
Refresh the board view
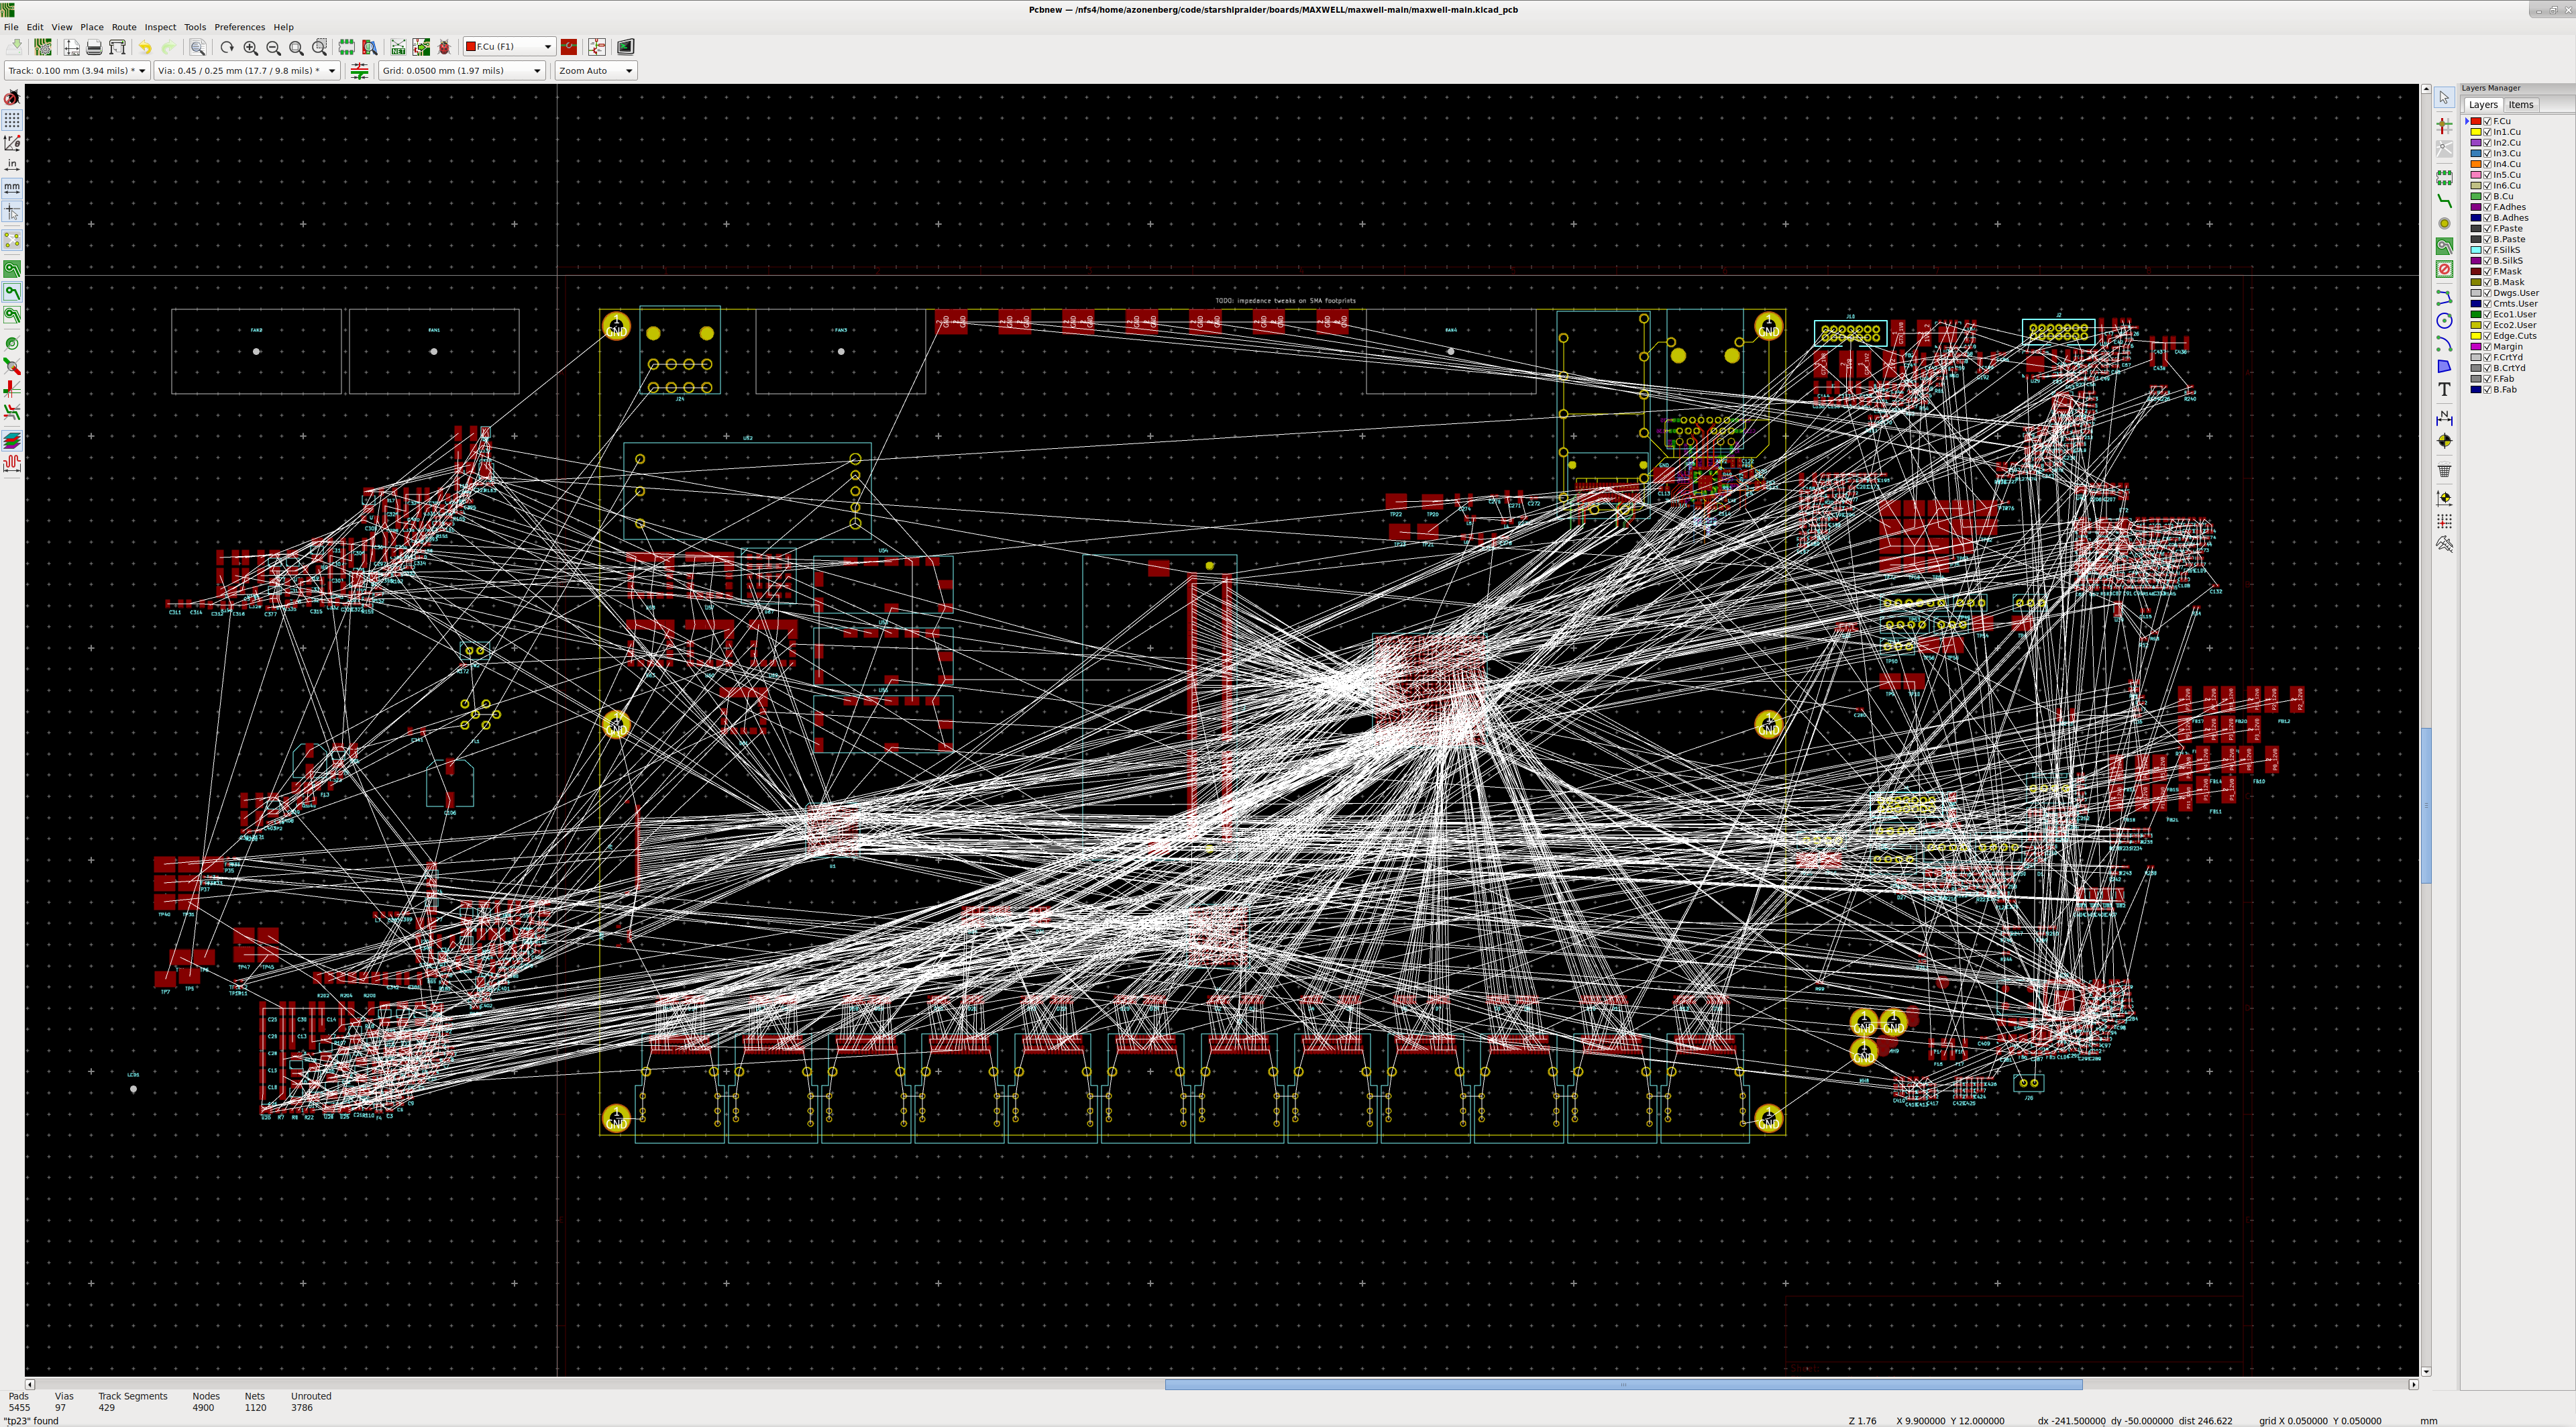pos(227,47)
